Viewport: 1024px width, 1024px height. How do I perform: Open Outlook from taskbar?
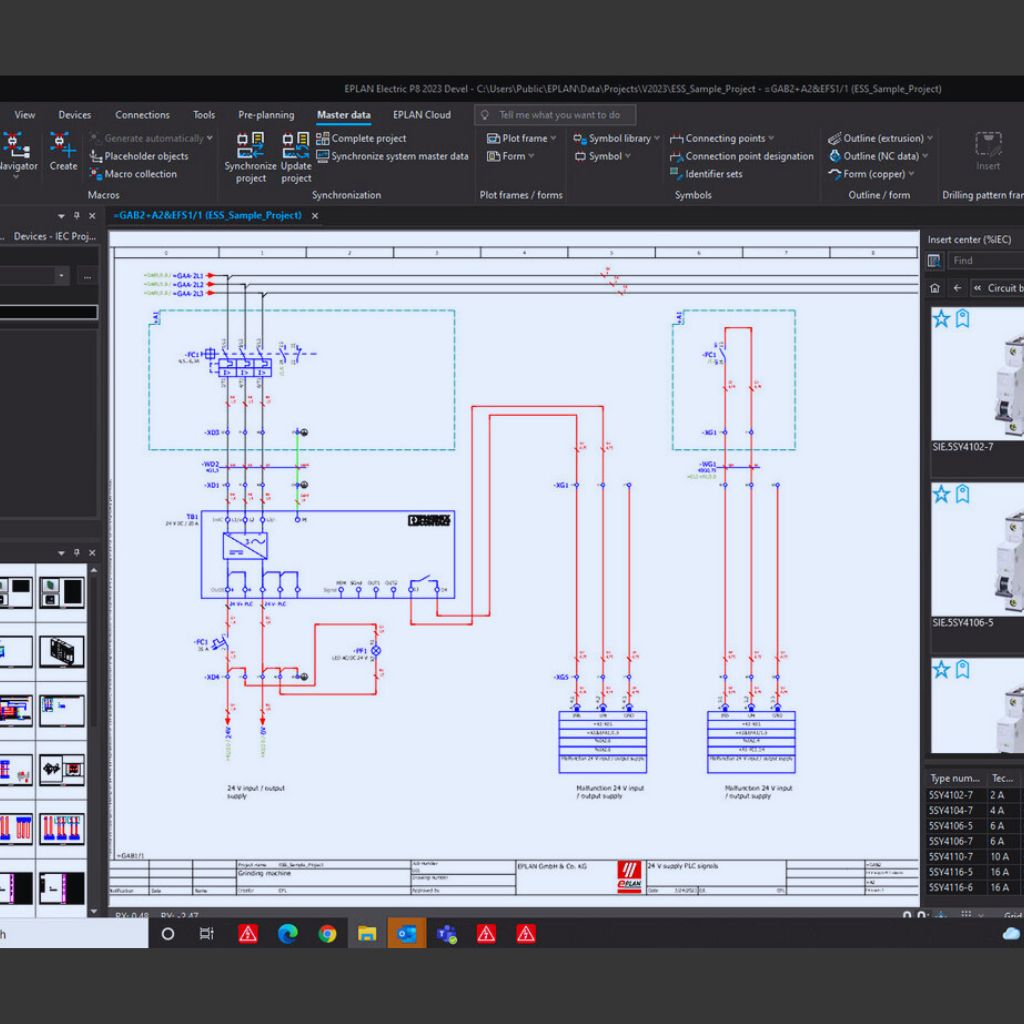[406, 934]
